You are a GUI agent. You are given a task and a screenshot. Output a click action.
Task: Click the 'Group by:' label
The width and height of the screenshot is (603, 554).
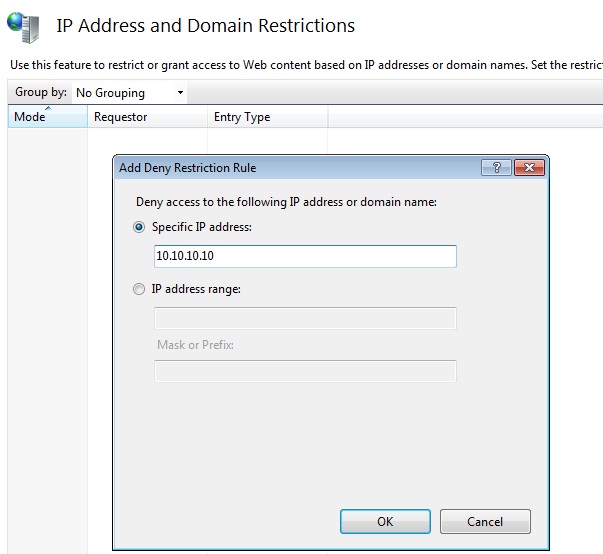click(x=41, y=92)
